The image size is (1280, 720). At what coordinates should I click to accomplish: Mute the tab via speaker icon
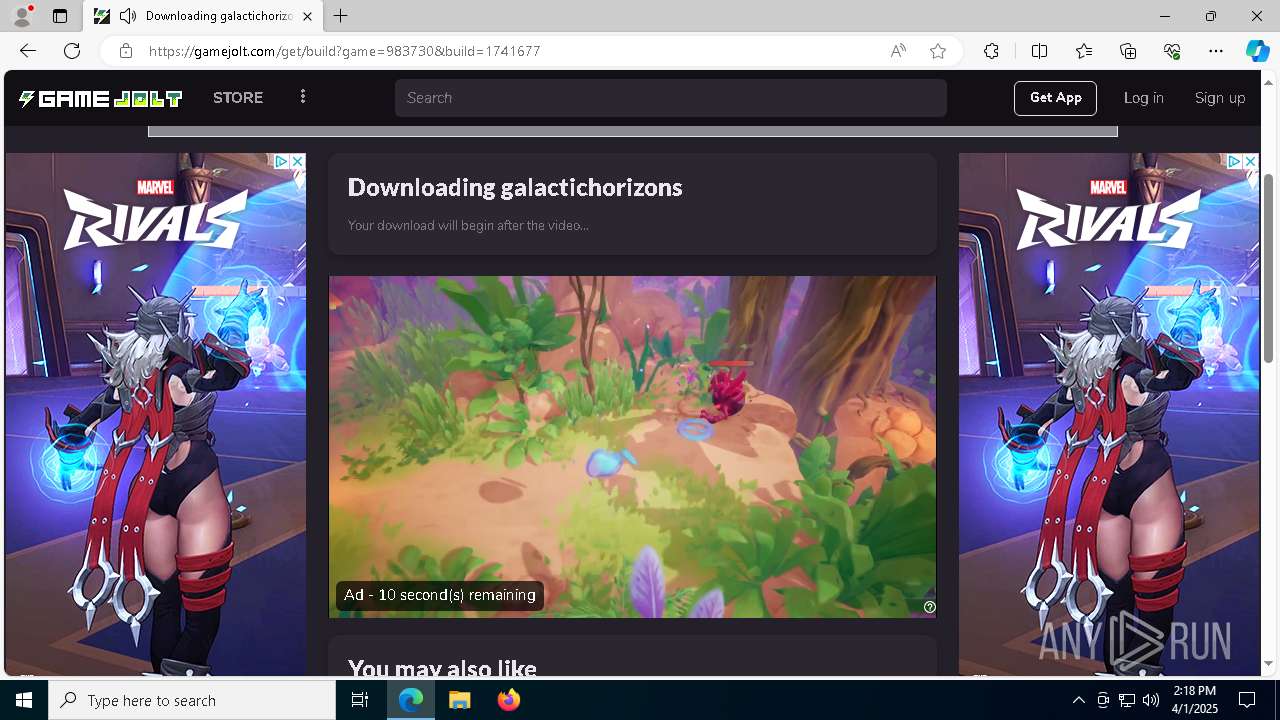127,16
